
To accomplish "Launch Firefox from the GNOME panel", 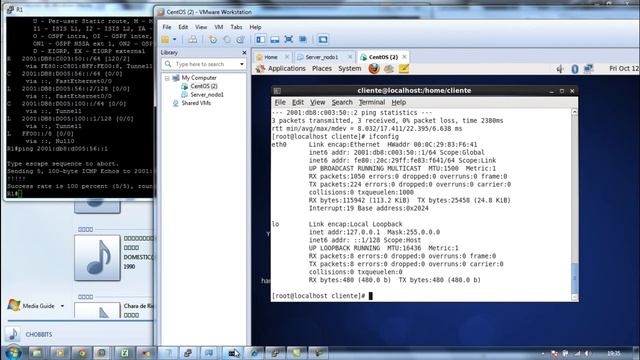I will (374, 69).
